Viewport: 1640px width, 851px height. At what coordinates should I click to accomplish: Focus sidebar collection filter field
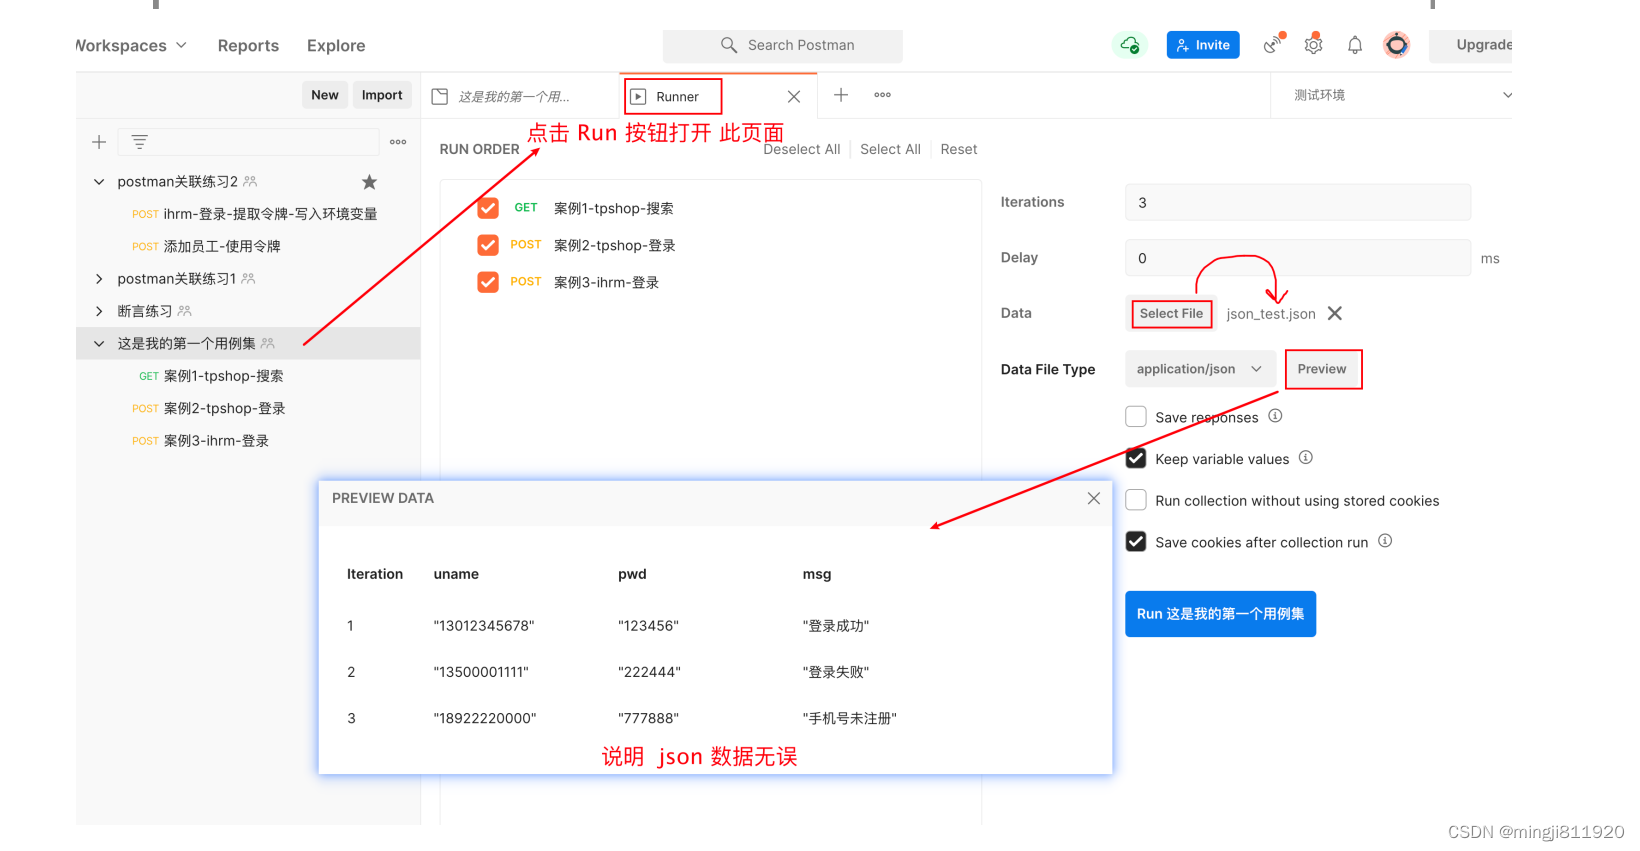click(248, 142)
